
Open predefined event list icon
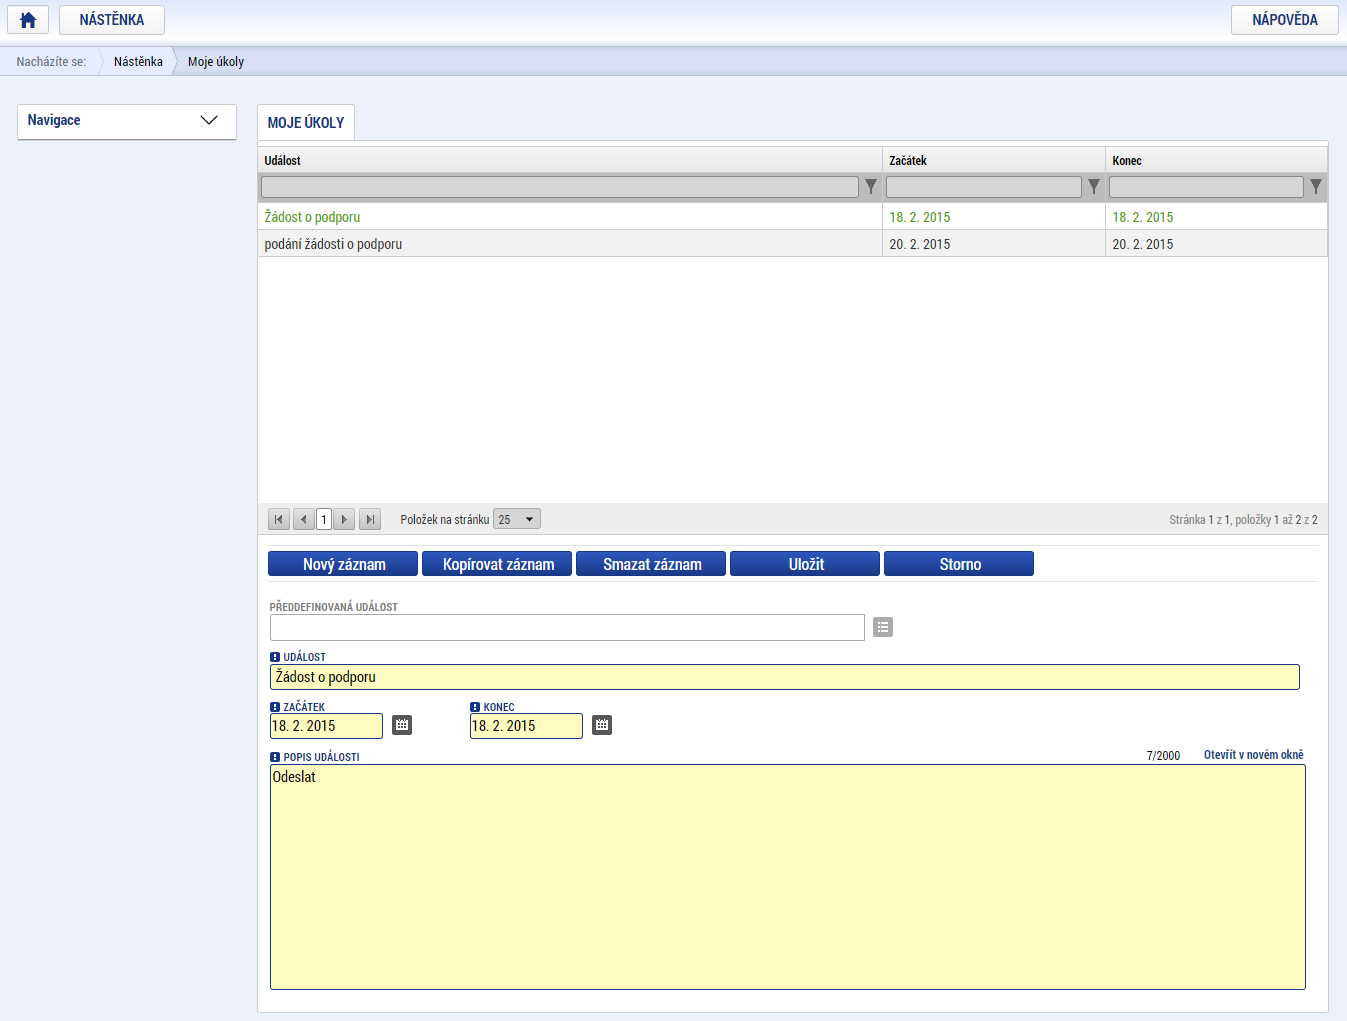882,627
